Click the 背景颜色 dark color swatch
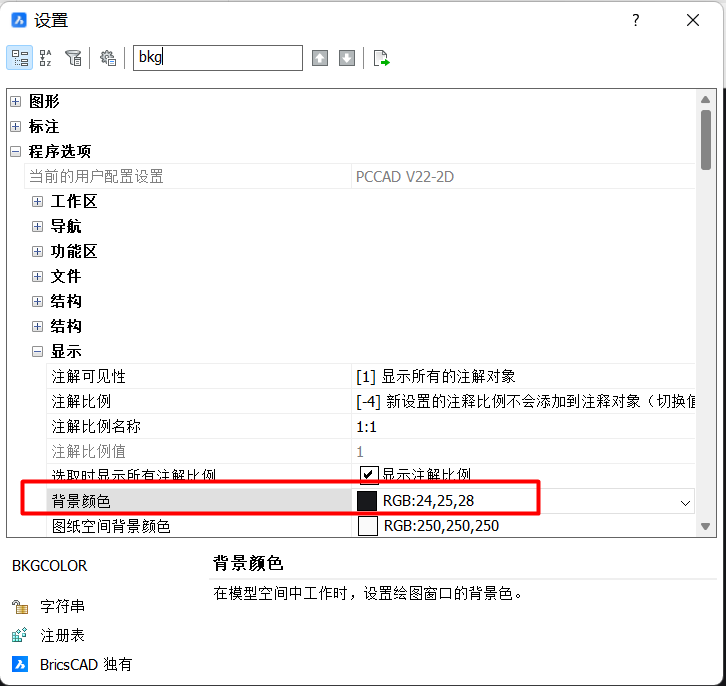Screen dimensions: 726x686 367,500
